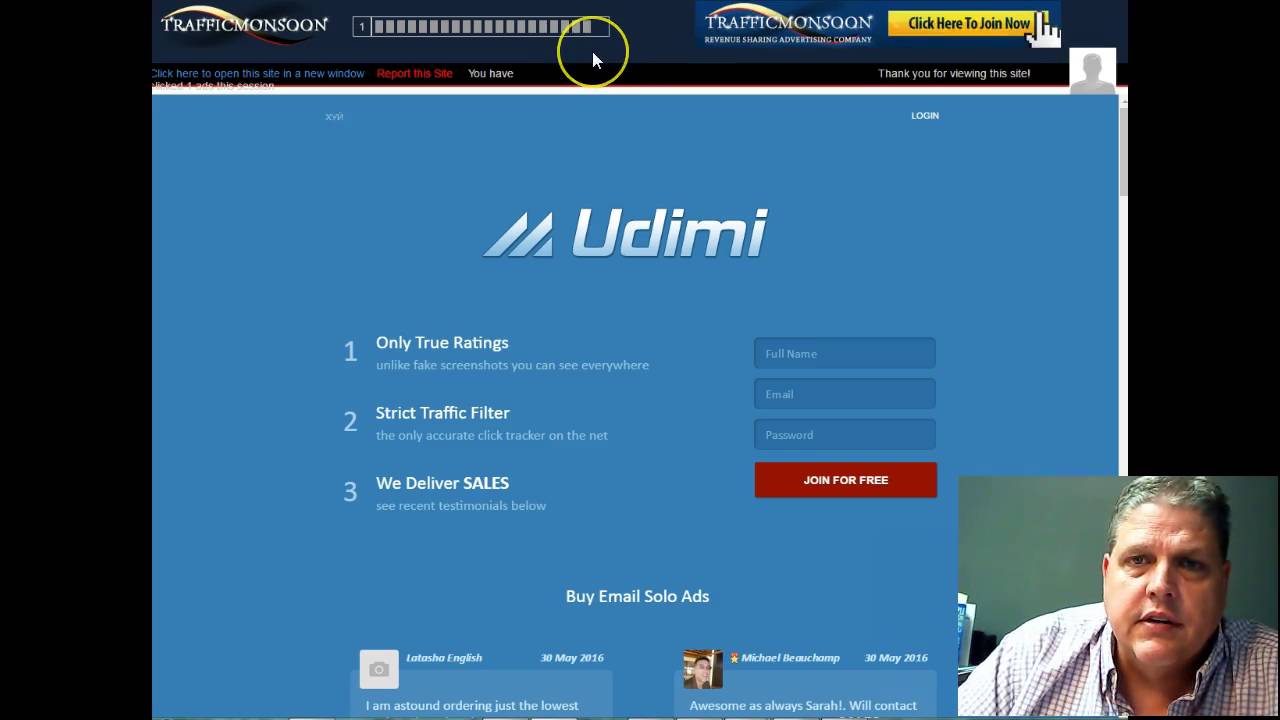Click the TrafficMonsoon revenue sharing banner ad
The height and width of the screenshot is (720, 1280).
tap(878, 25)
